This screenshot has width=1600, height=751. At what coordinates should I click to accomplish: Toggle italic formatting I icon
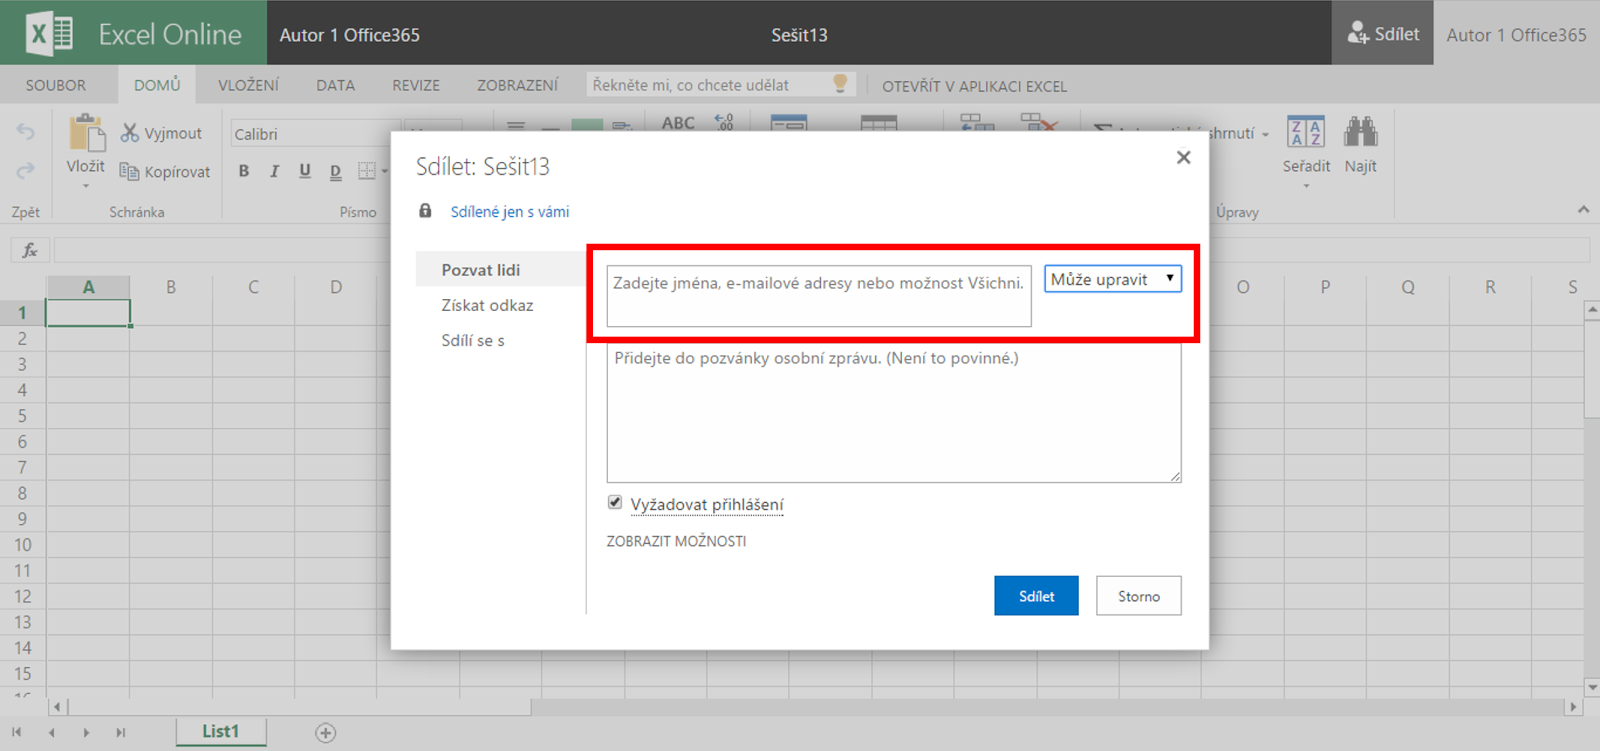[274, 171]
